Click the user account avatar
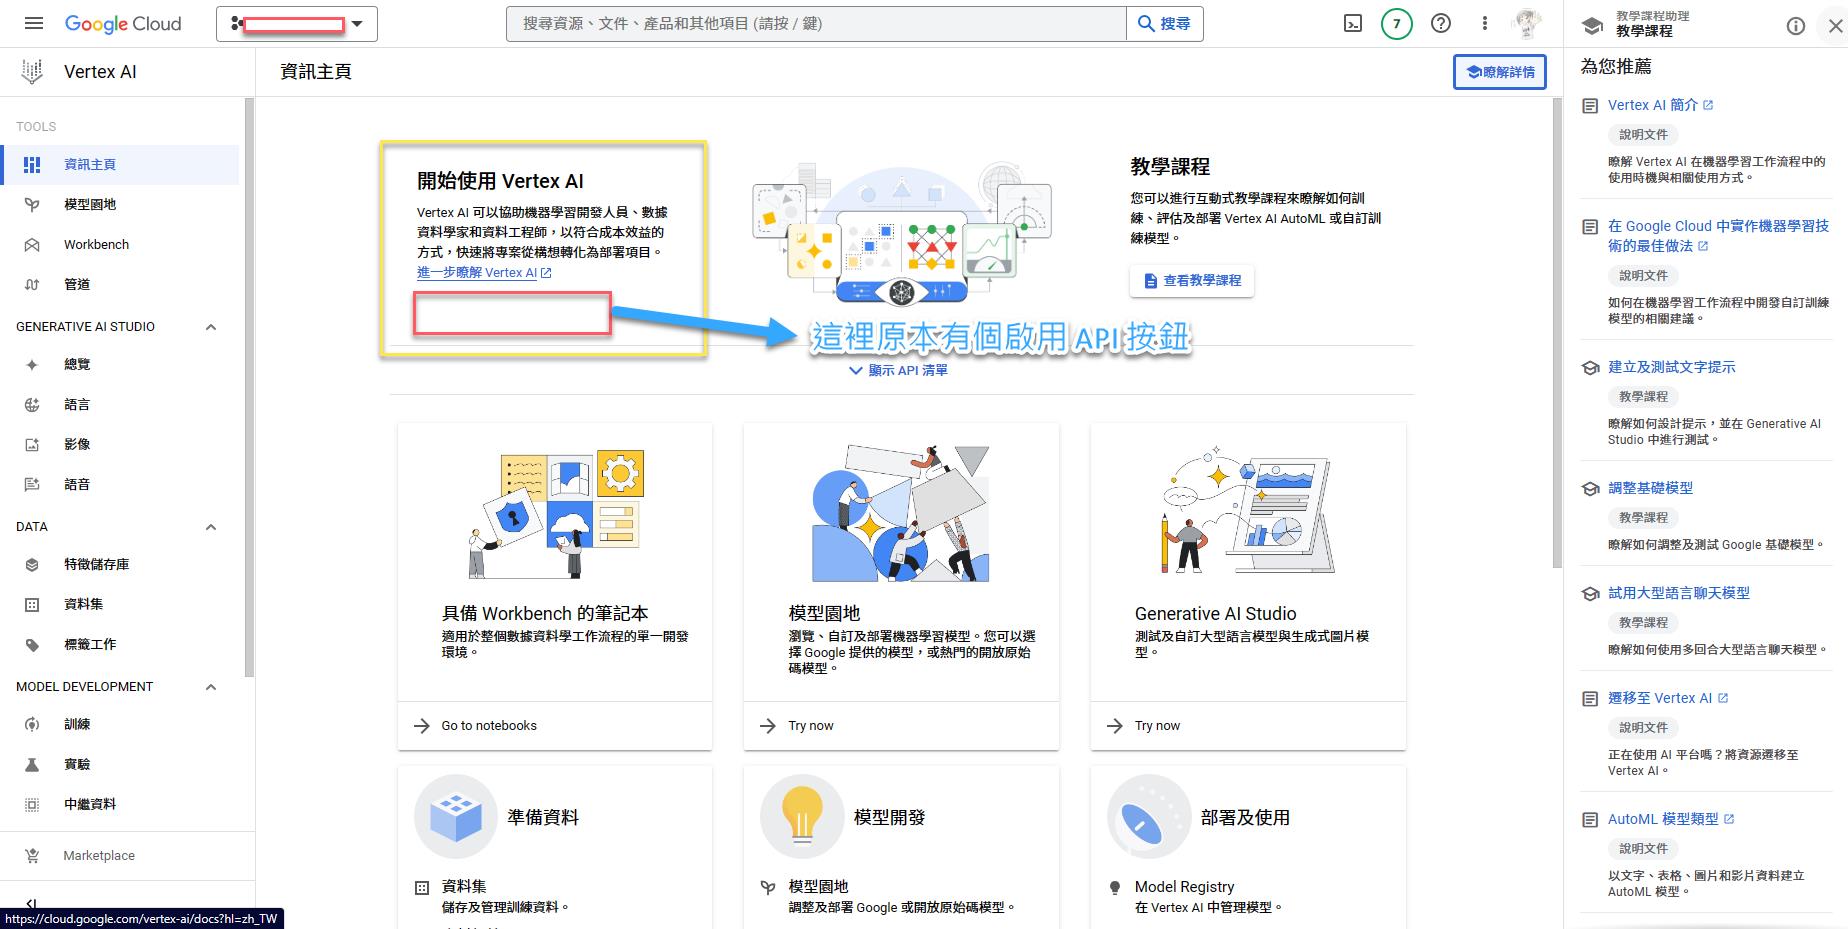The width and height of the screenshot is (1848, 929). [1527, 23]
